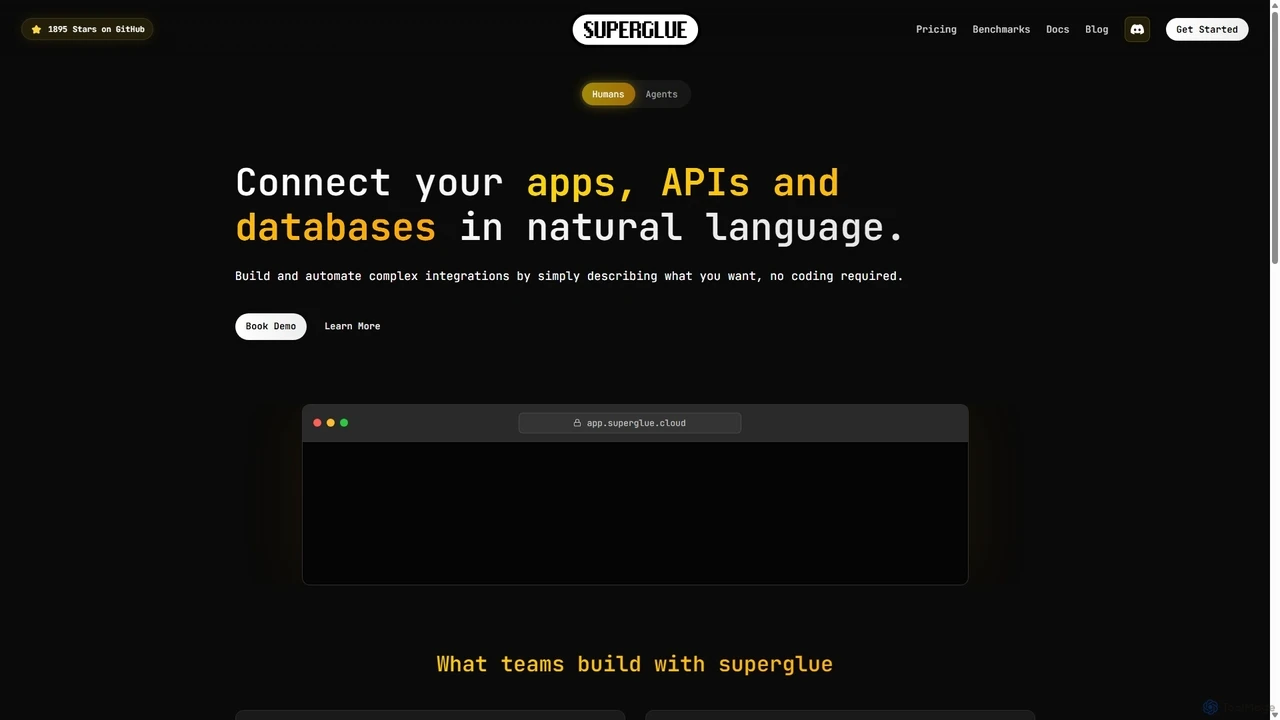Click the app.superglue.cloud address bar

630,423
